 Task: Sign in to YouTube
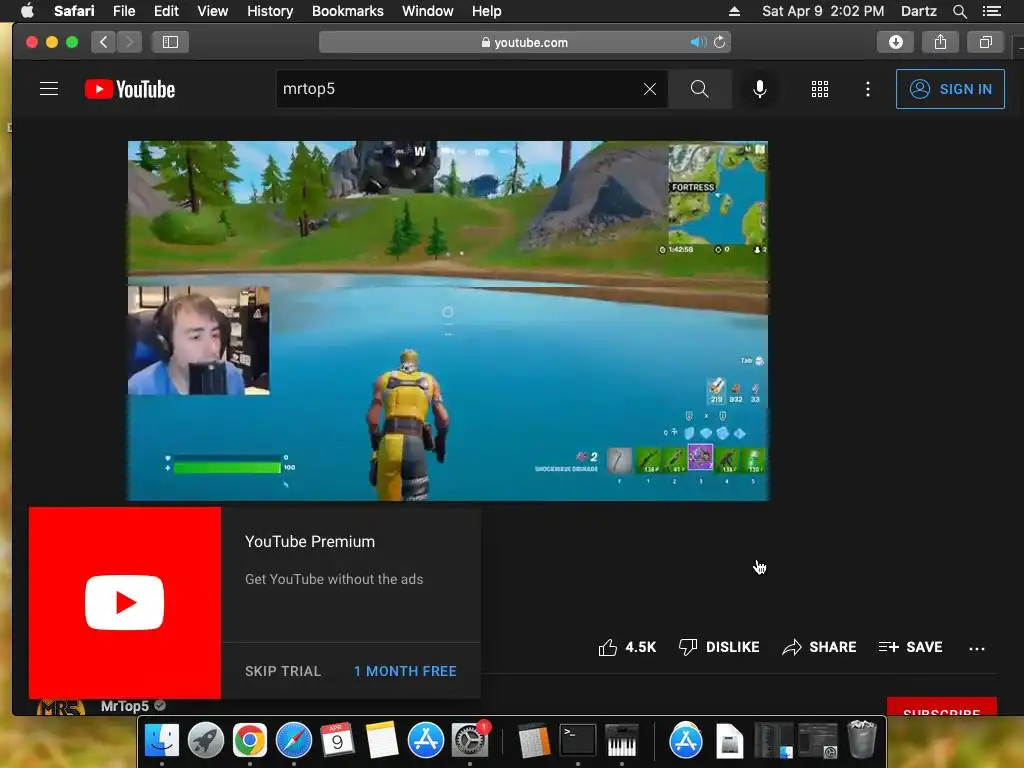pos(950,89)
